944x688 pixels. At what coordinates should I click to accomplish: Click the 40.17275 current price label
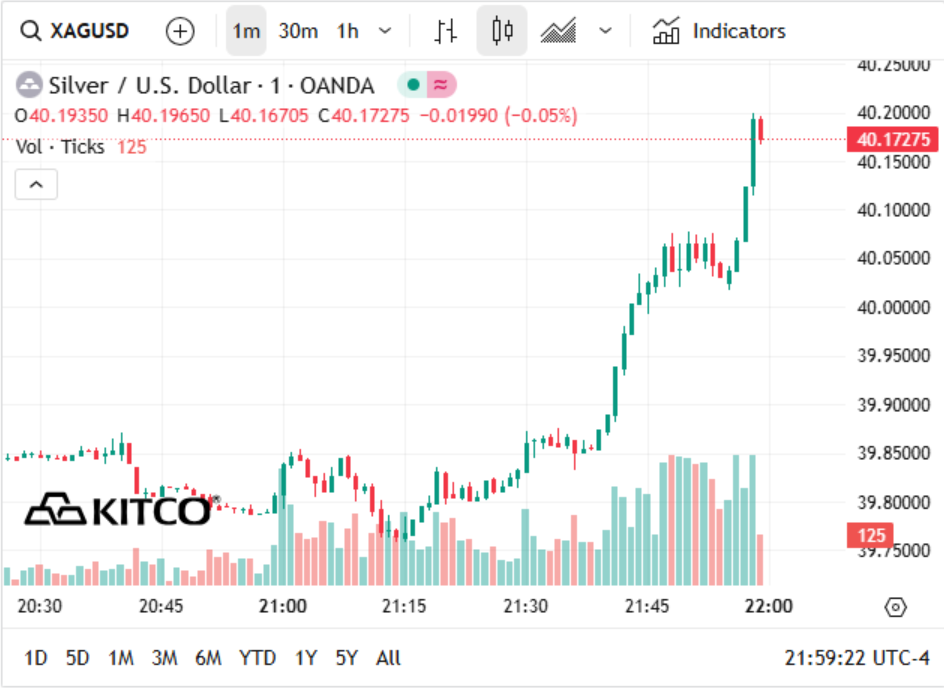point(893,139)
